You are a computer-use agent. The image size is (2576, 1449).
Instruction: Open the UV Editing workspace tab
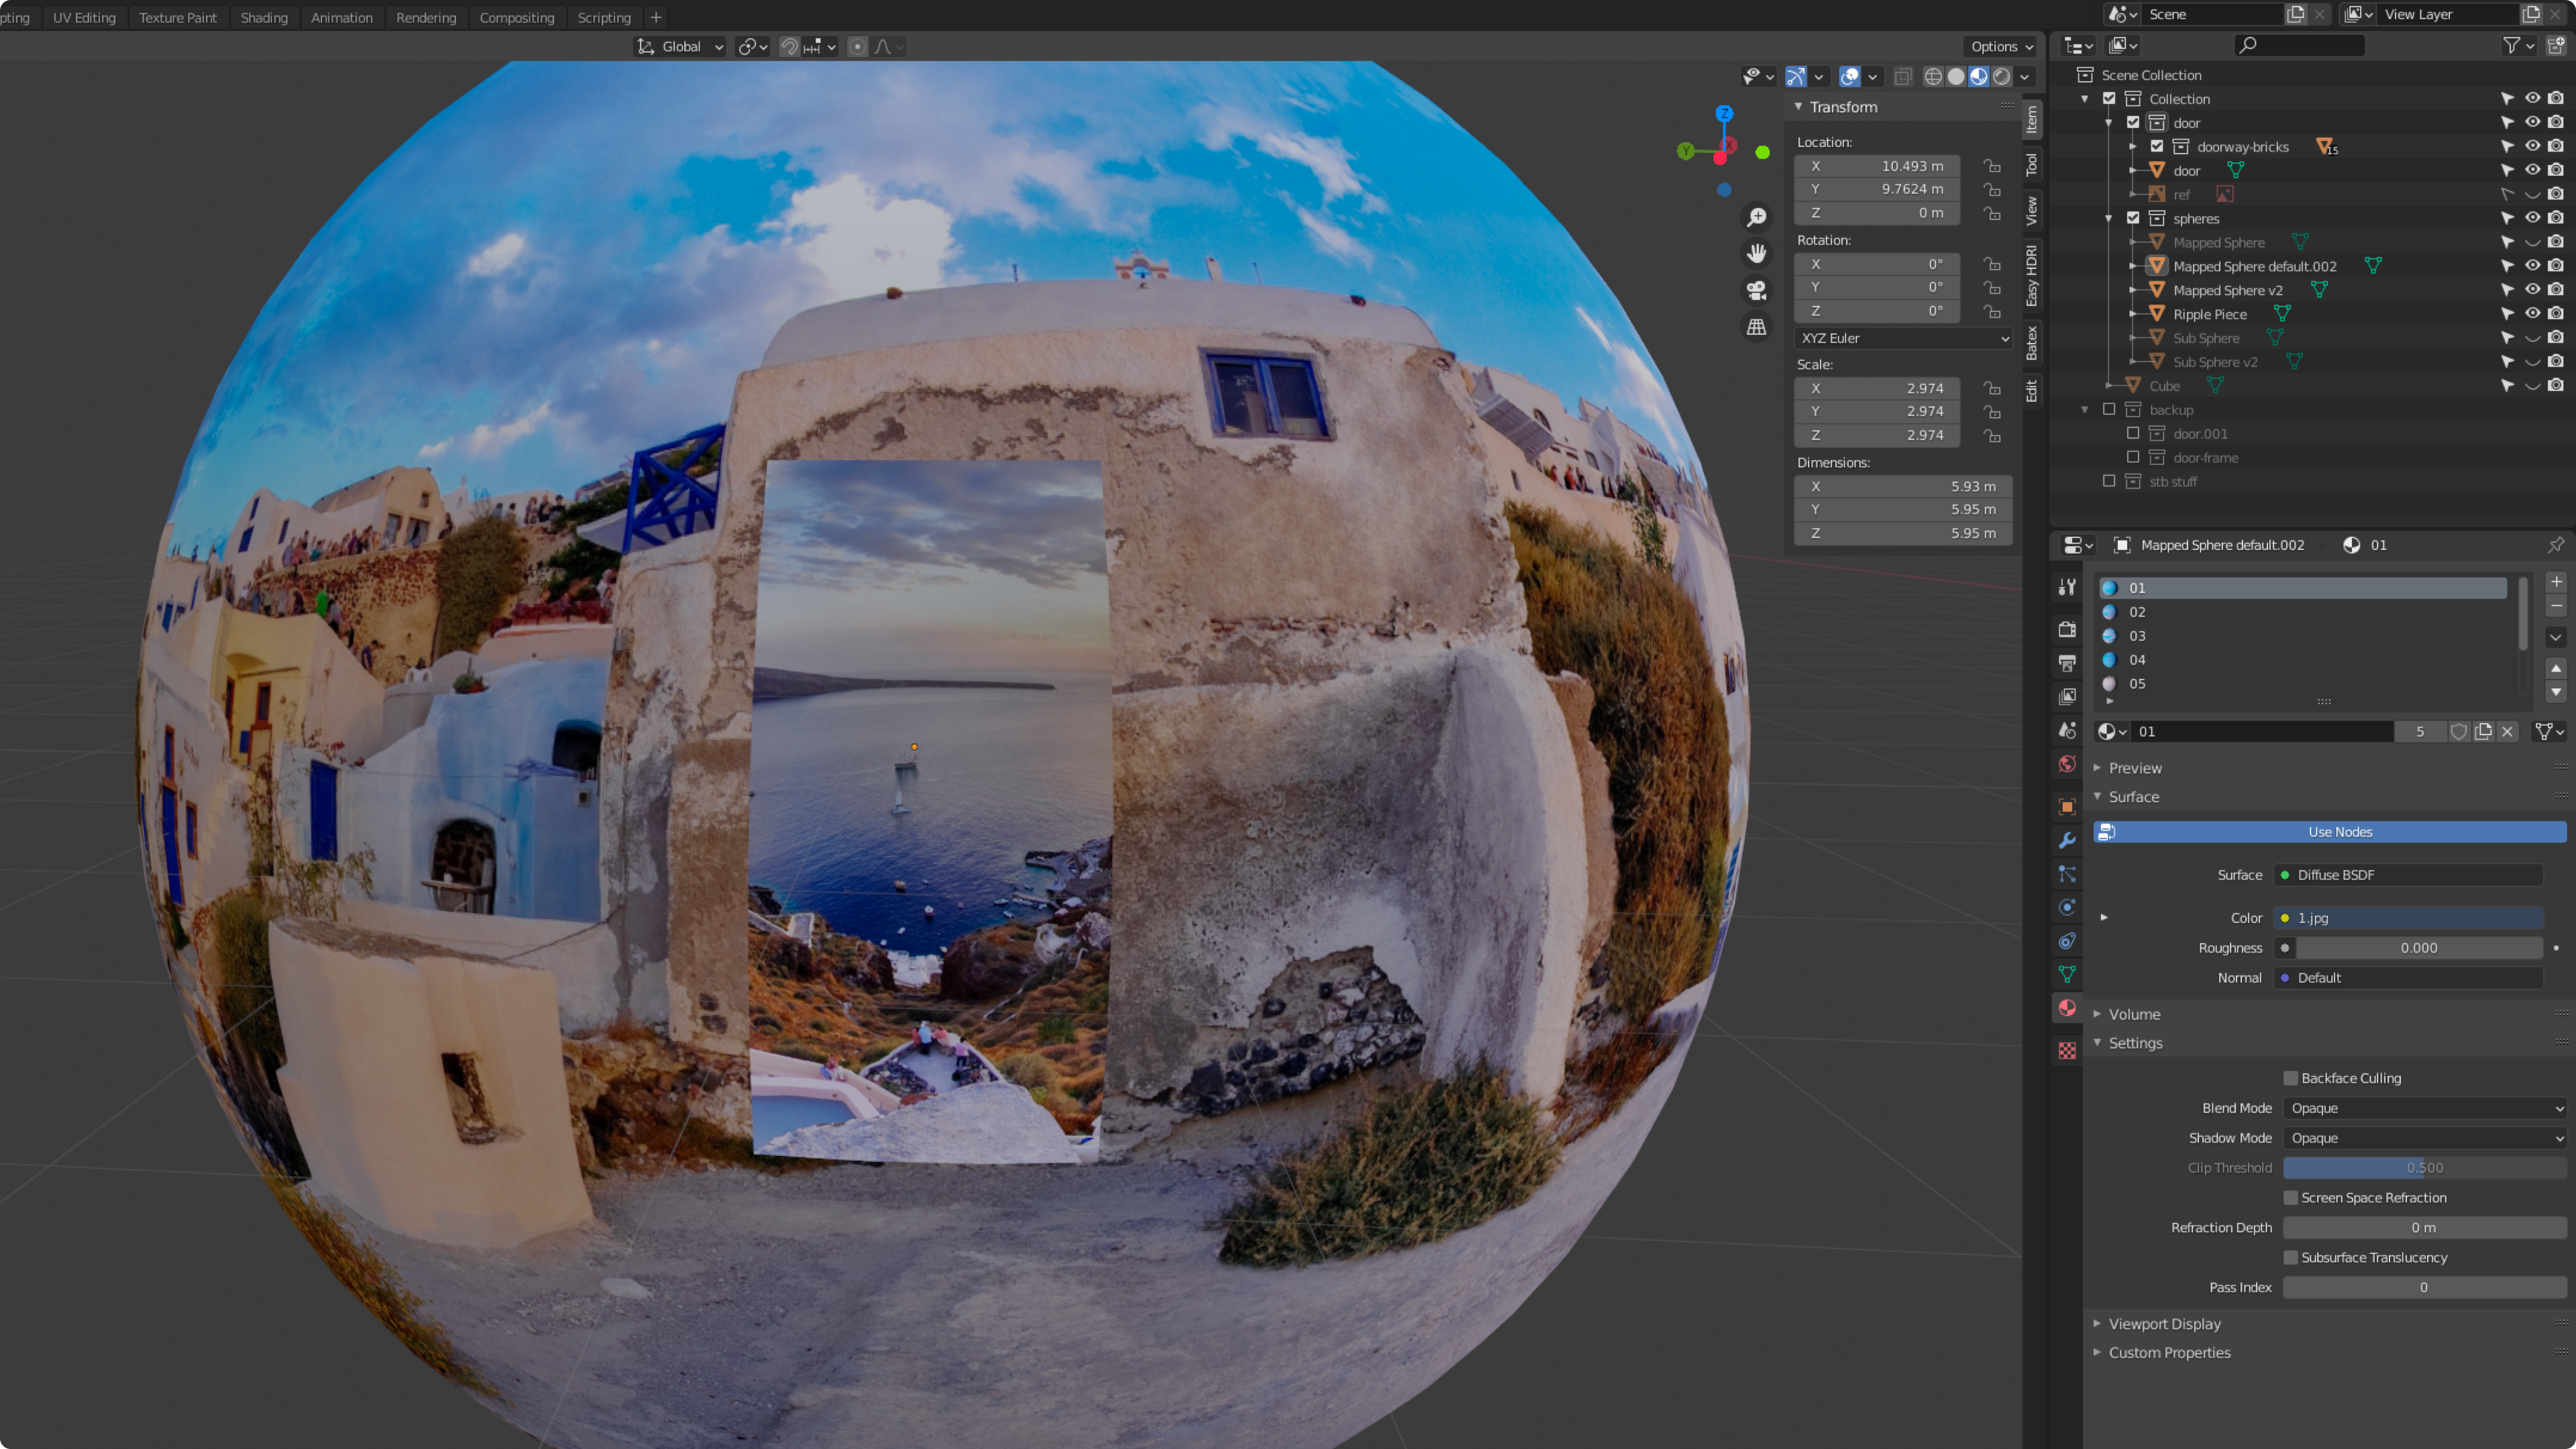click(x=83, y=16)
